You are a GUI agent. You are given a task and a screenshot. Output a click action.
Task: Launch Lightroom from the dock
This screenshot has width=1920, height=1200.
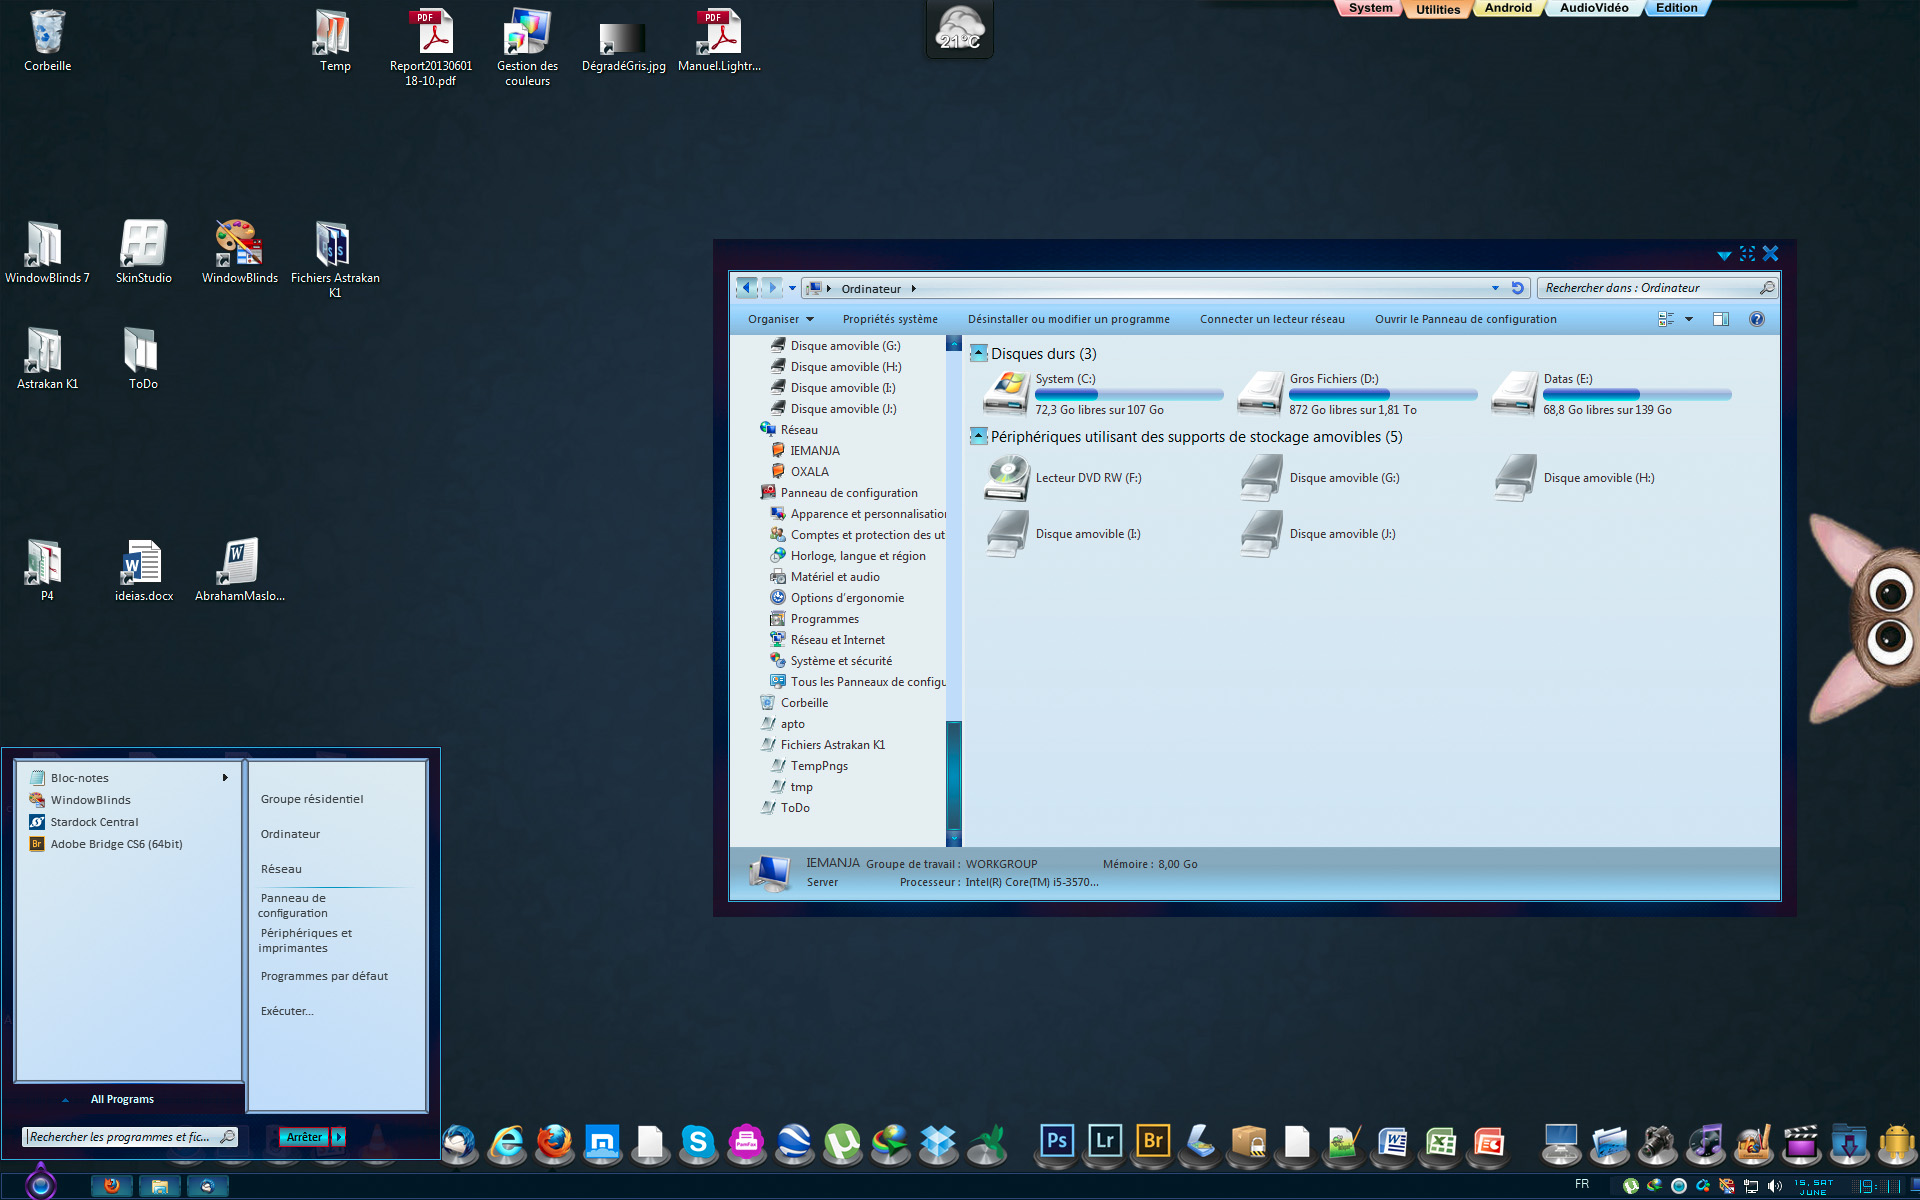[1105, 1141]
